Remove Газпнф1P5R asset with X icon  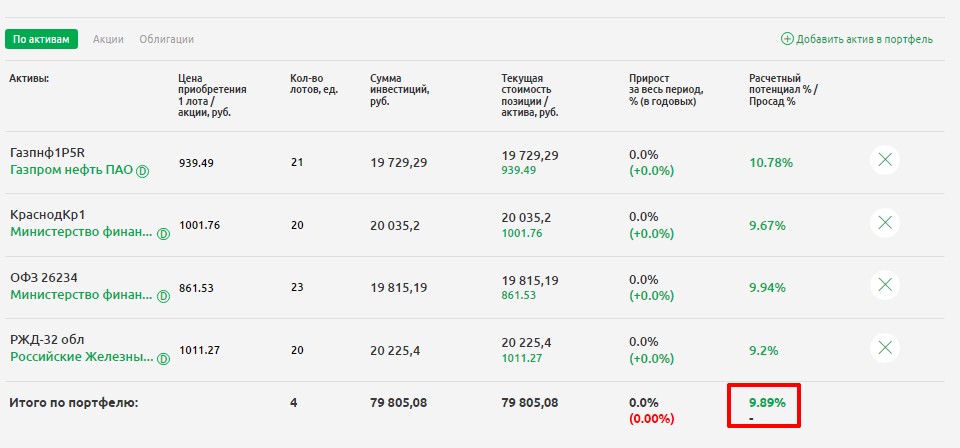(x=884, y=161)
